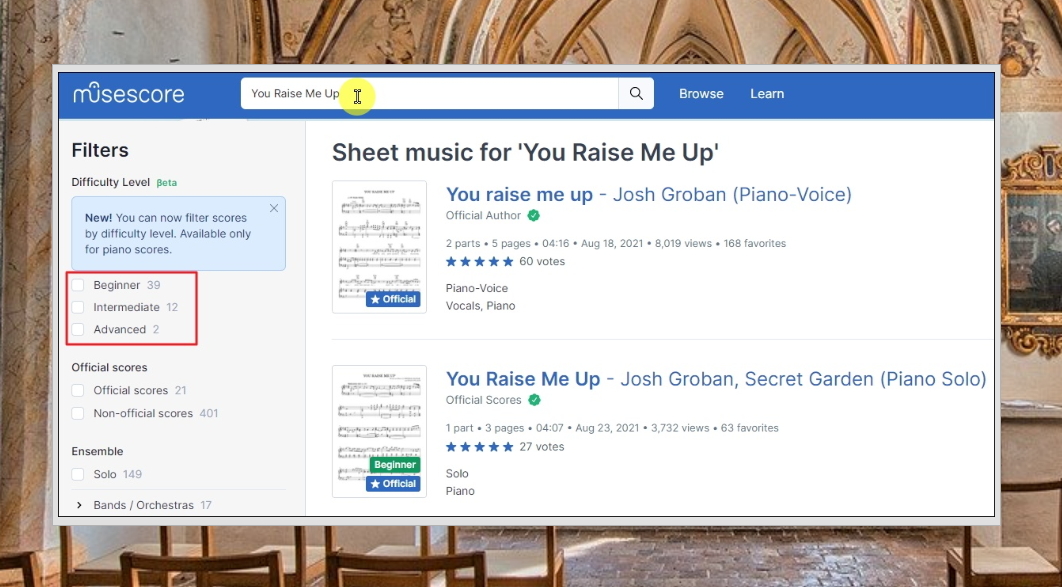The image size is (1062, 587).
Task: Close the difficulty level info notice
Action: (274, 209)
